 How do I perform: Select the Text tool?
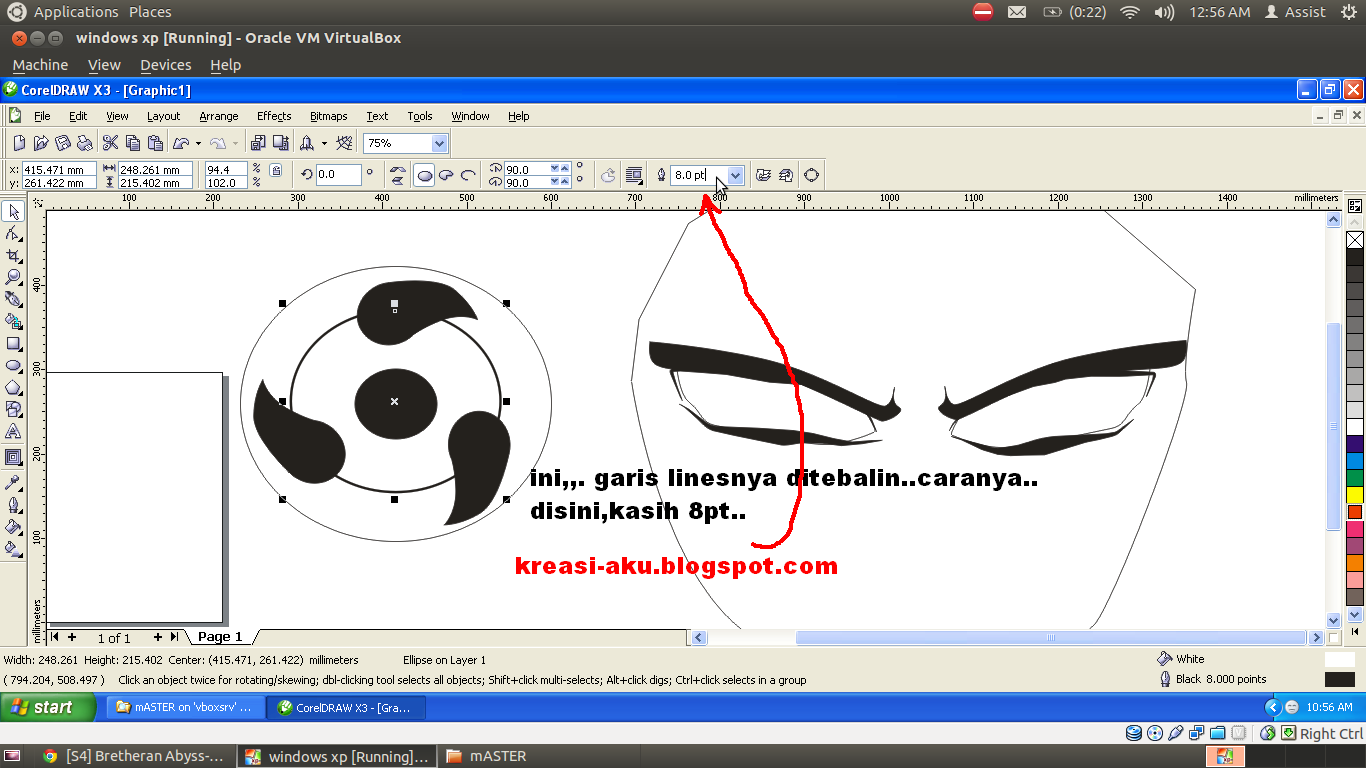13,431
